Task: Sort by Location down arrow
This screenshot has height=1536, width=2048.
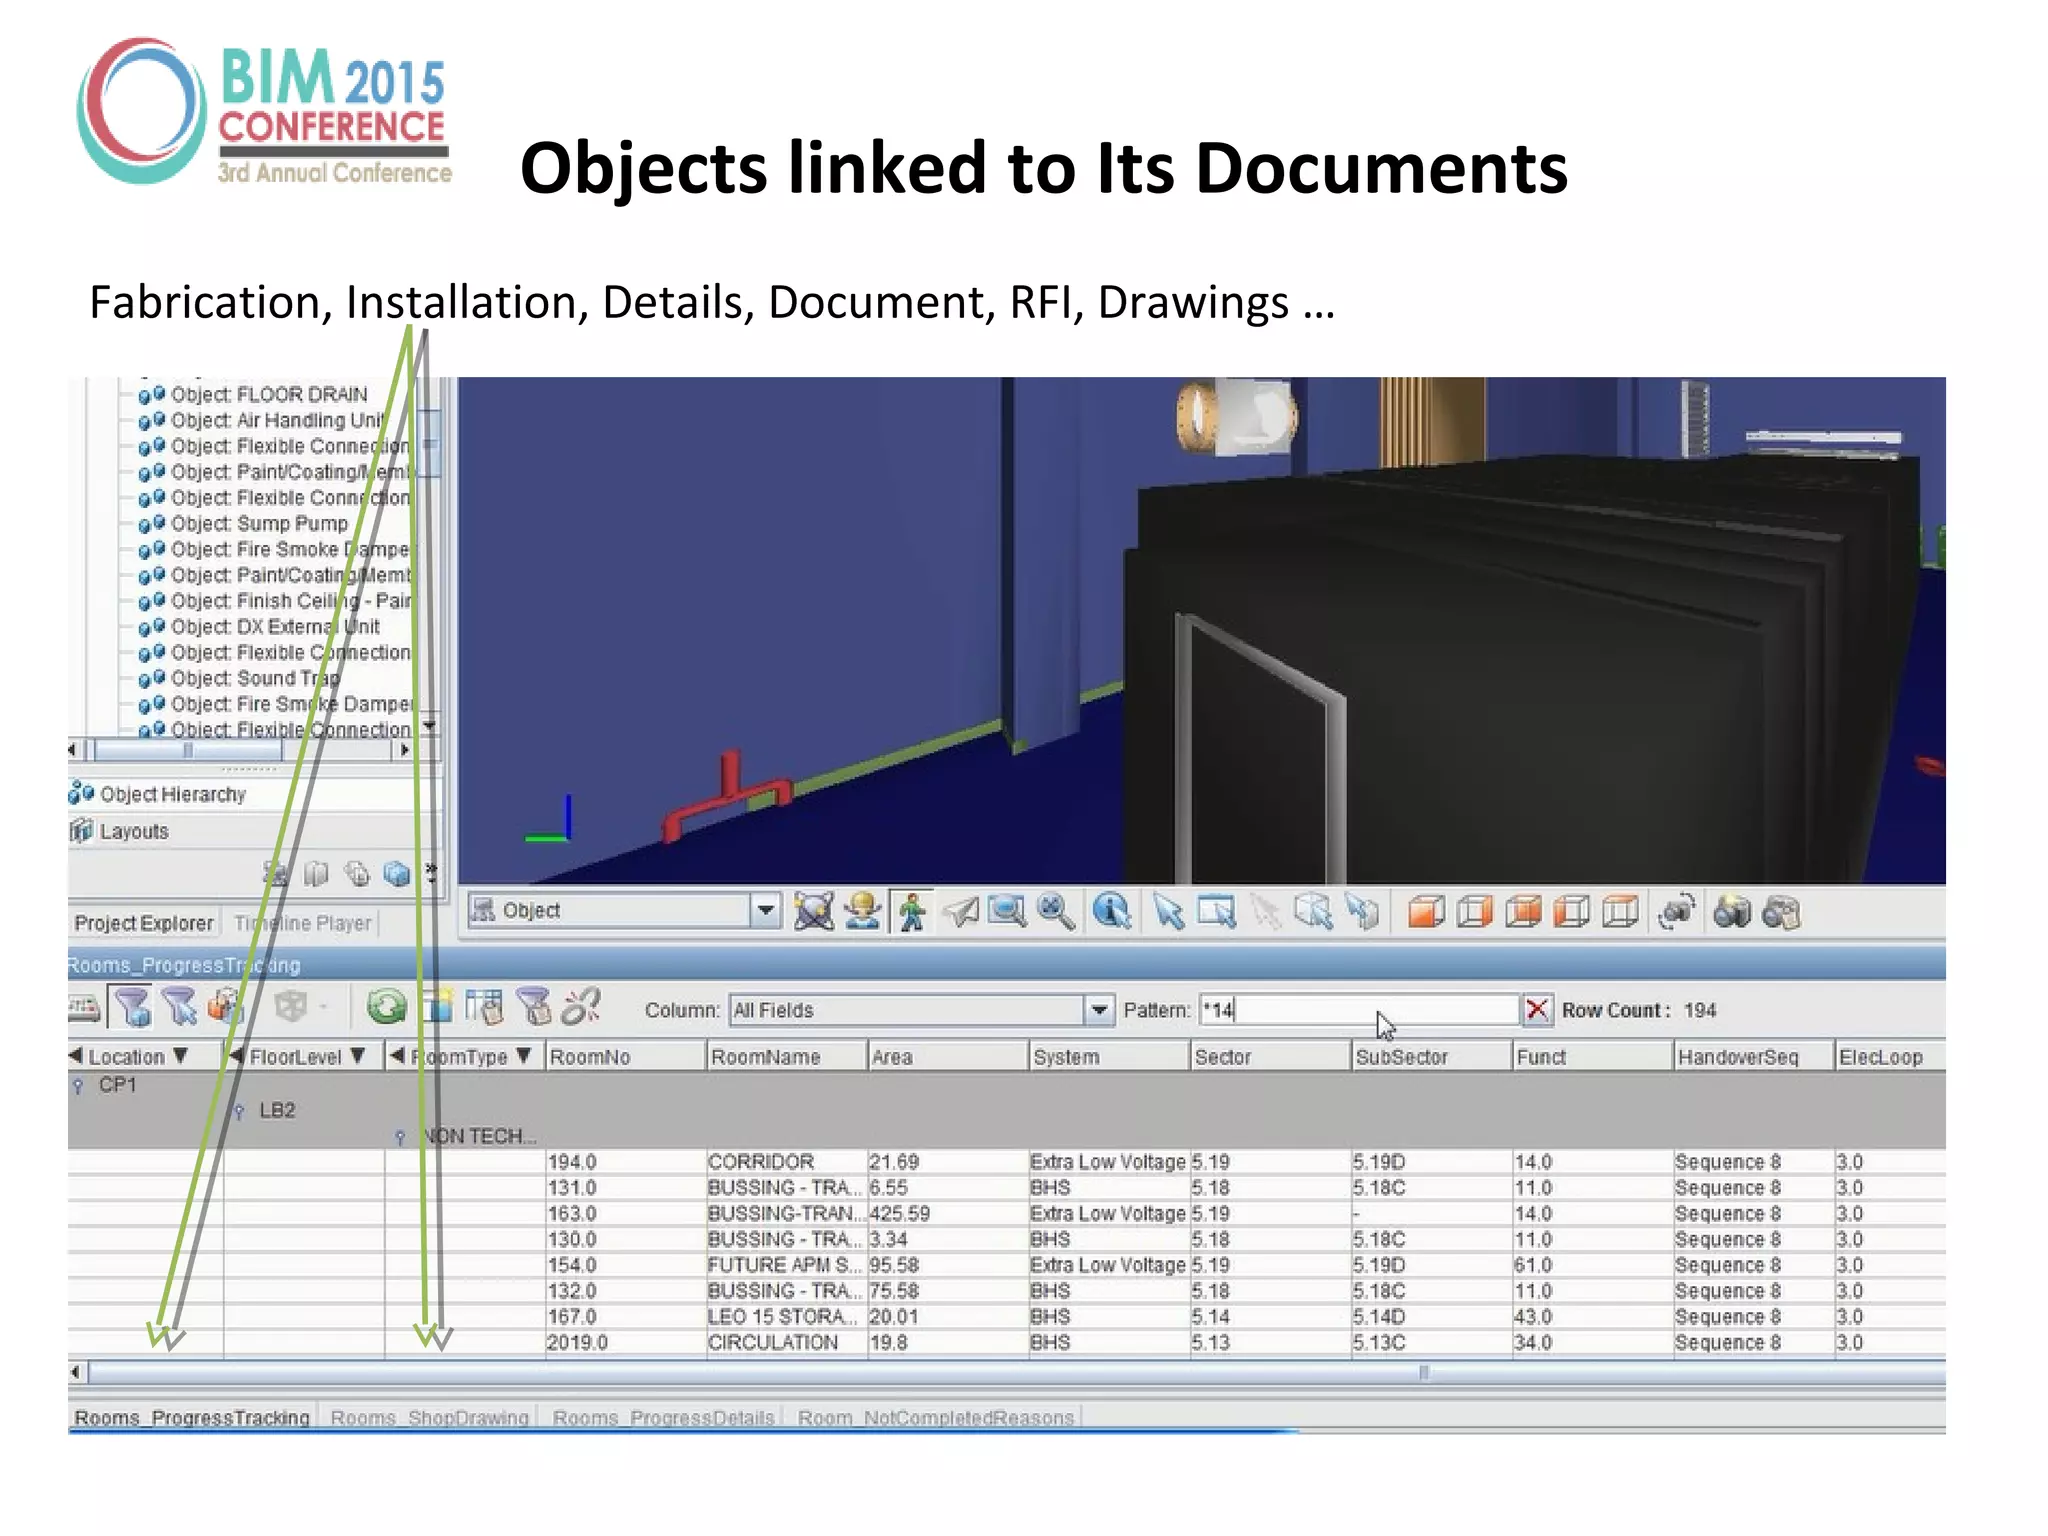Action: (180, 1056)
